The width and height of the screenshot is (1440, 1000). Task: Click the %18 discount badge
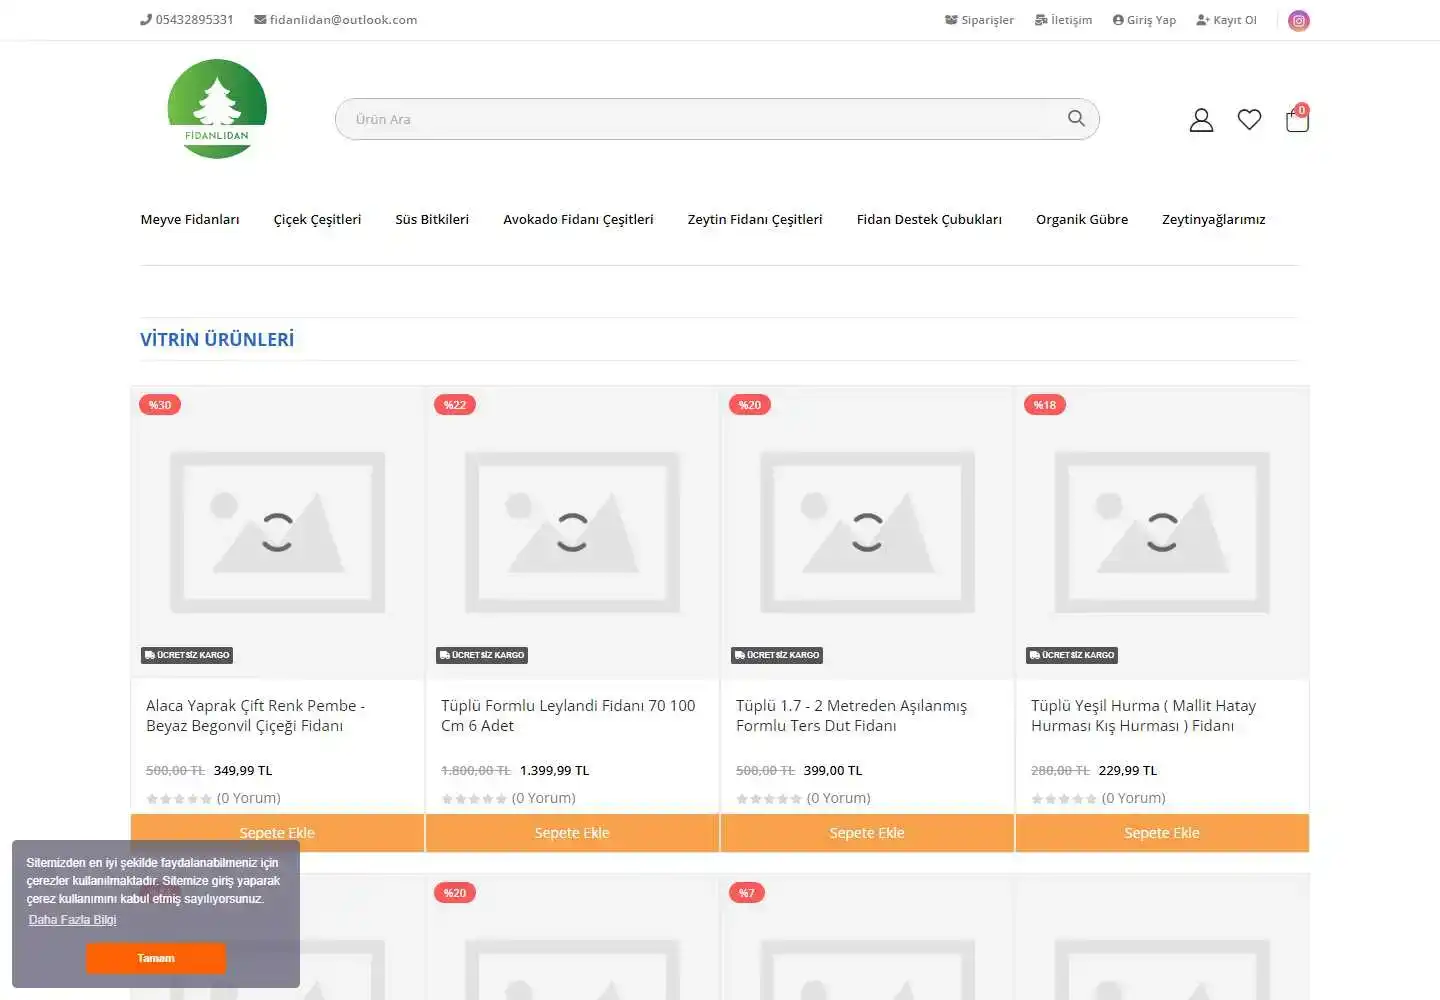click(1045, 405)
